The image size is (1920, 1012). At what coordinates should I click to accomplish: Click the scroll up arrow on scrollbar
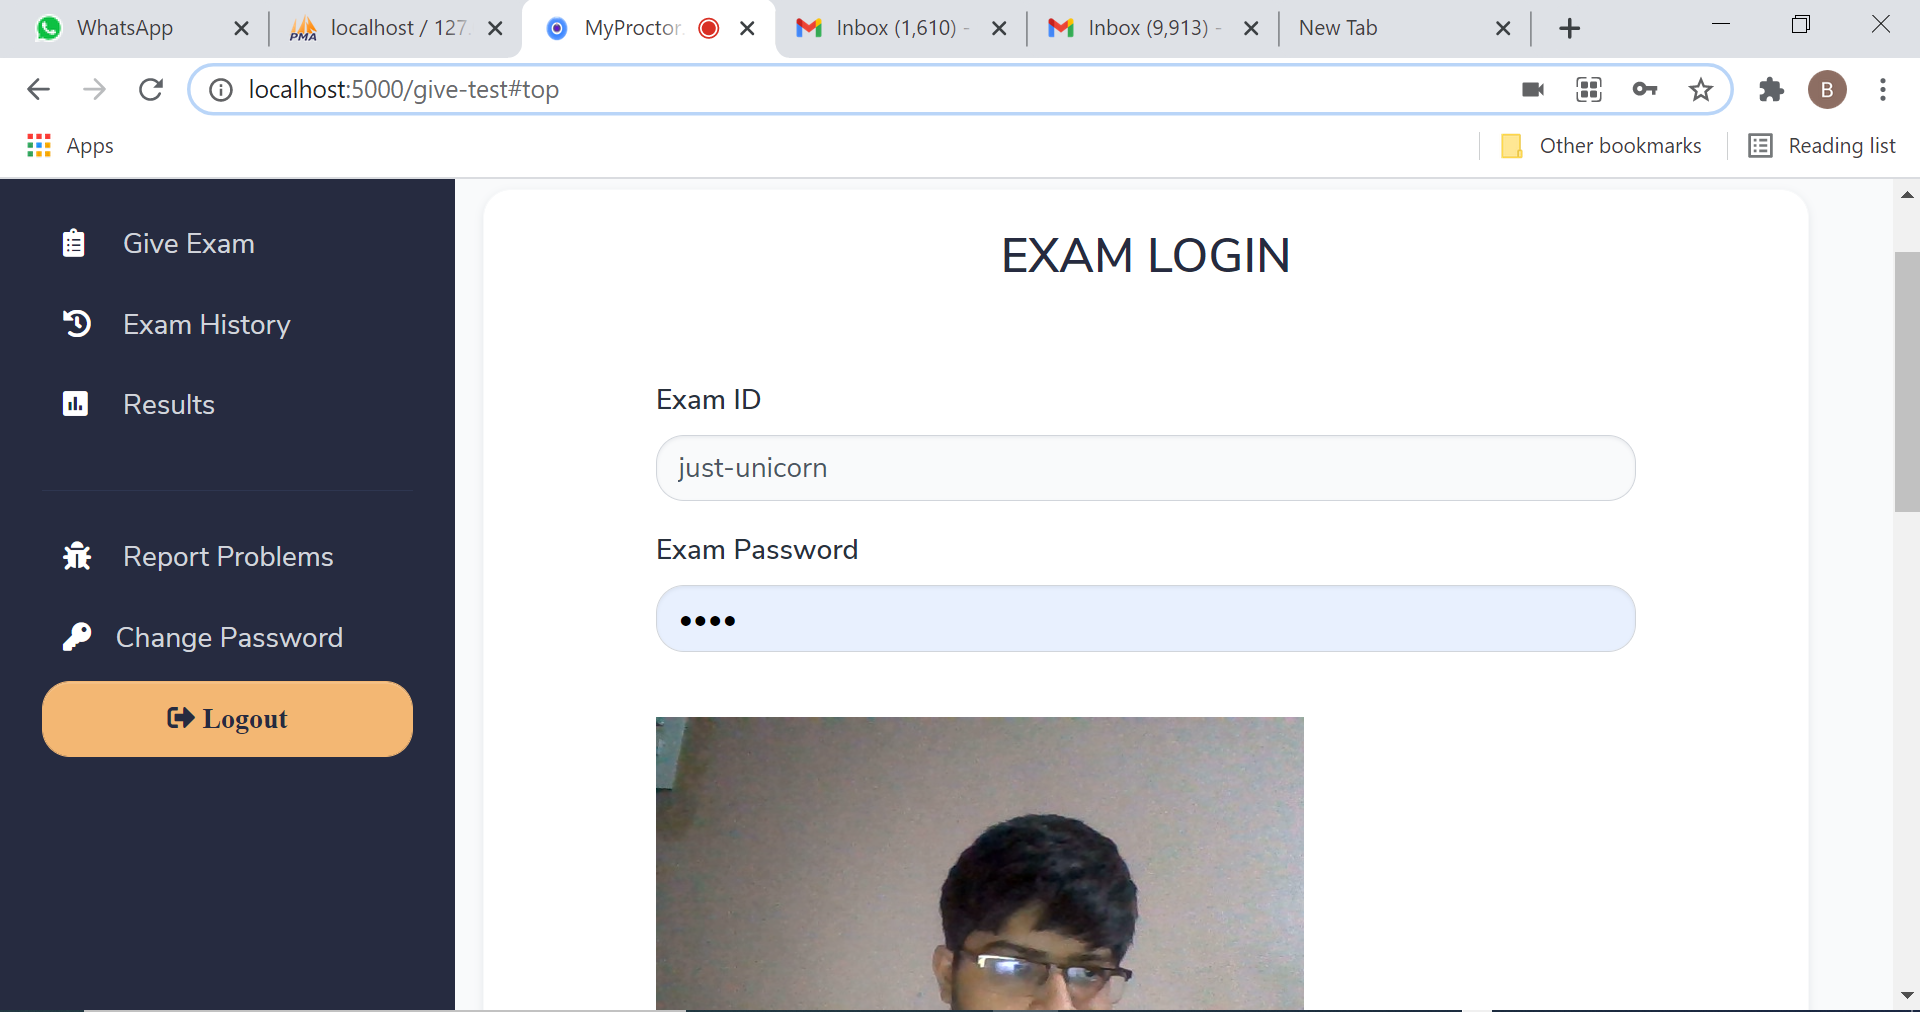click(x=1907, y=195)
